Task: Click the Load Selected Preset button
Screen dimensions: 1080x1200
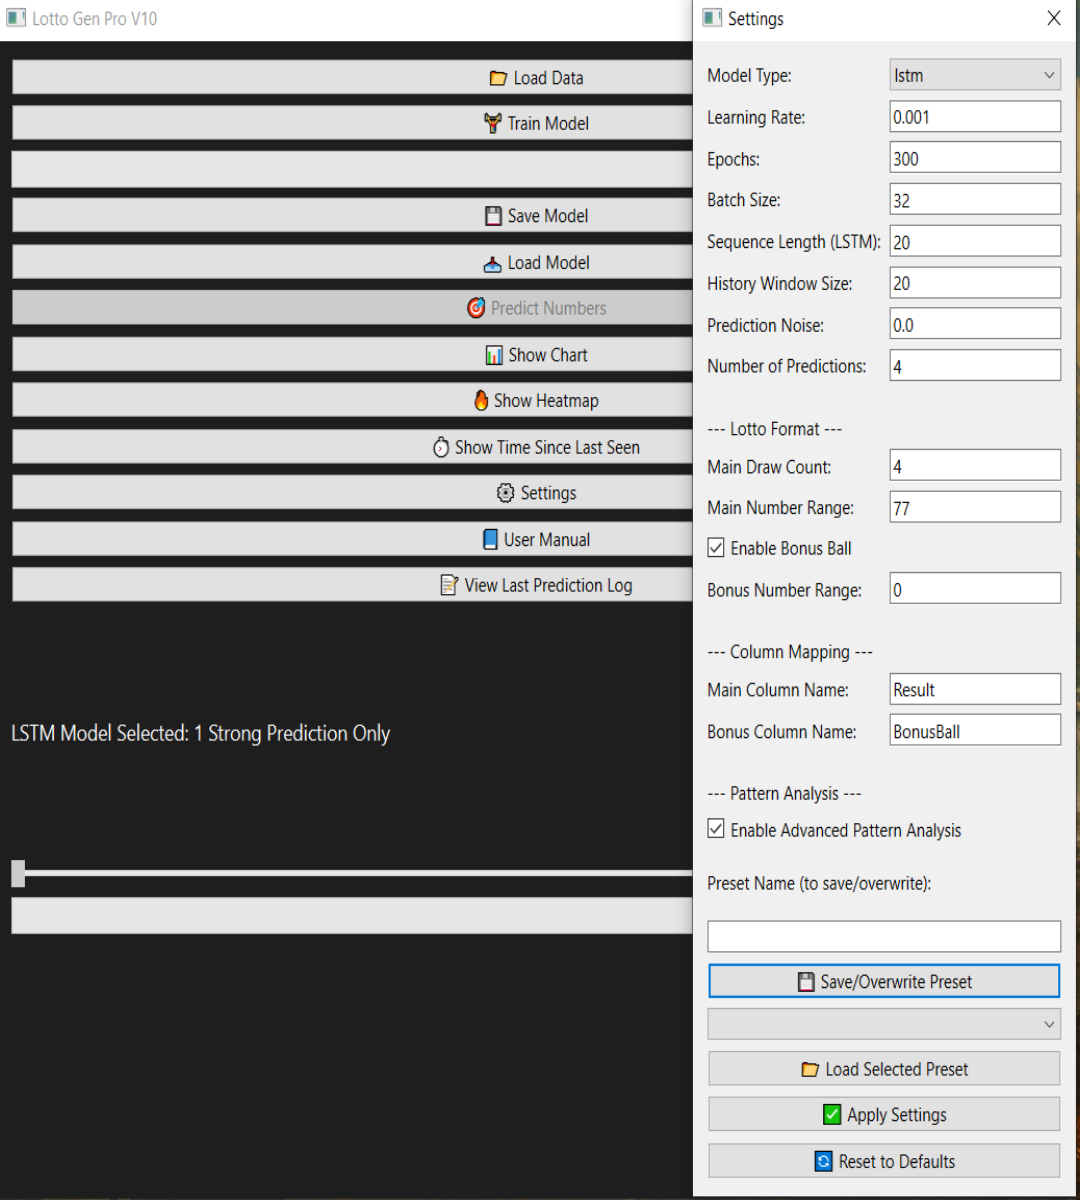Action: [883, 1069]
